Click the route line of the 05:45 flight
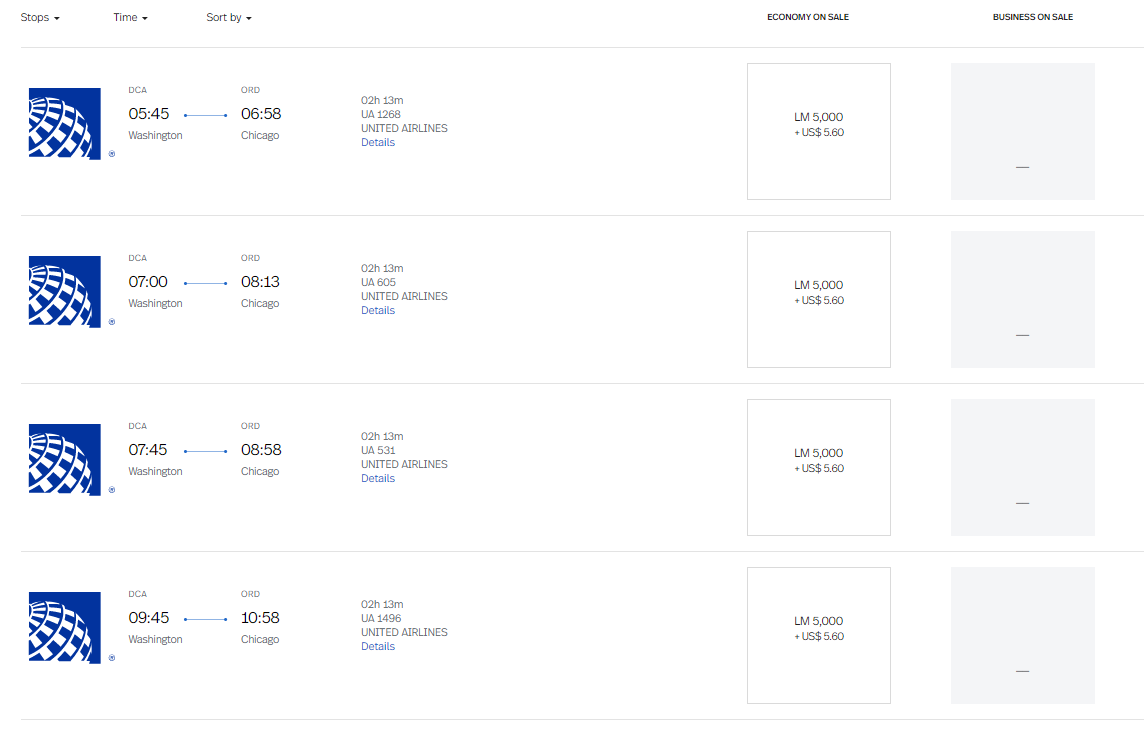The height and width of the screenshot is (730, 1144). coord(206,115)
